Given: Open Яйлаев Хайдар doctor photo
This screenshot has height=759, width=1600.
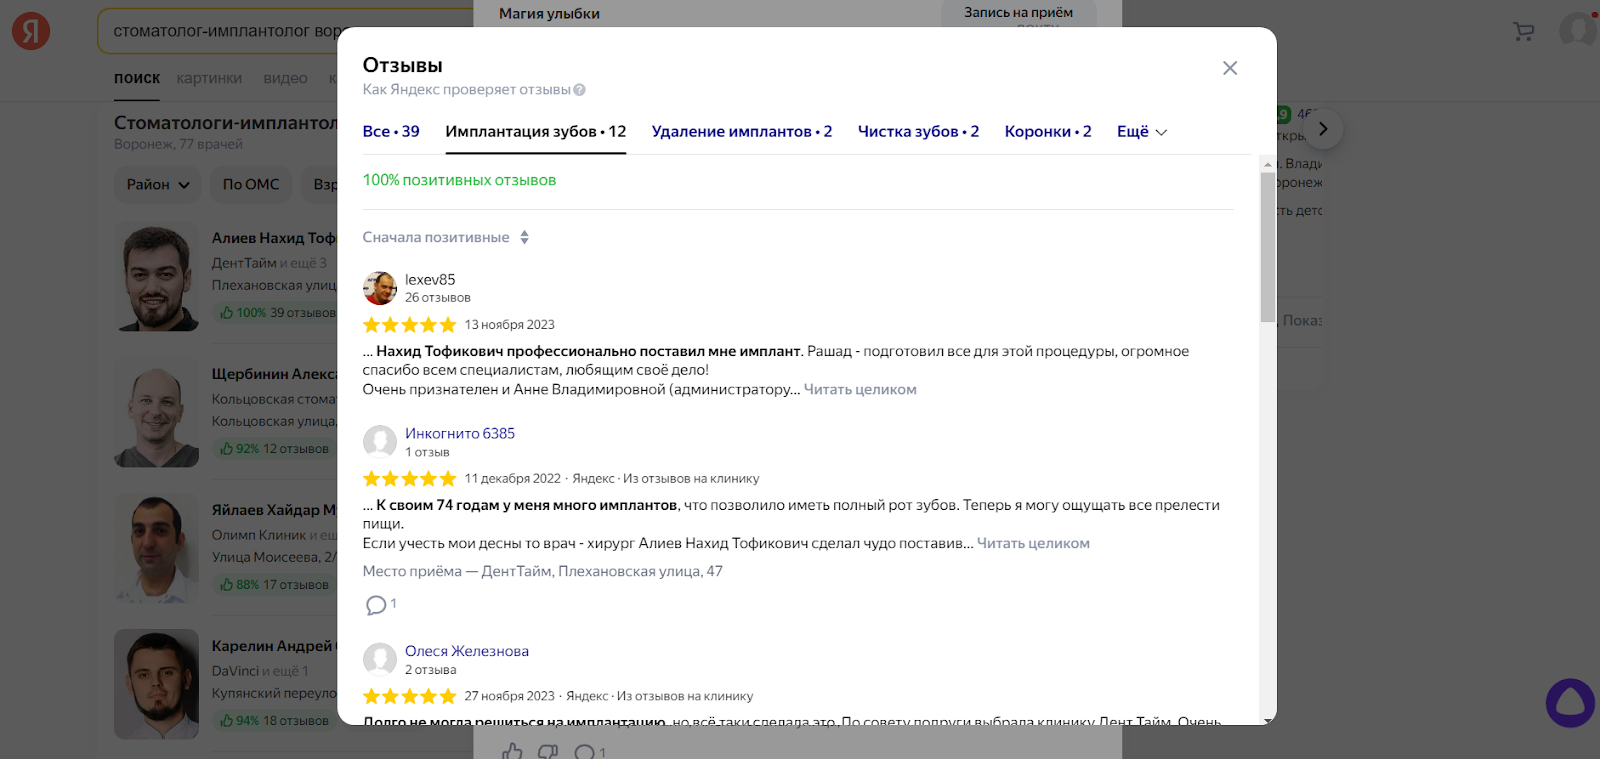Looking at the screenshot, I should (x=156, y=548).
